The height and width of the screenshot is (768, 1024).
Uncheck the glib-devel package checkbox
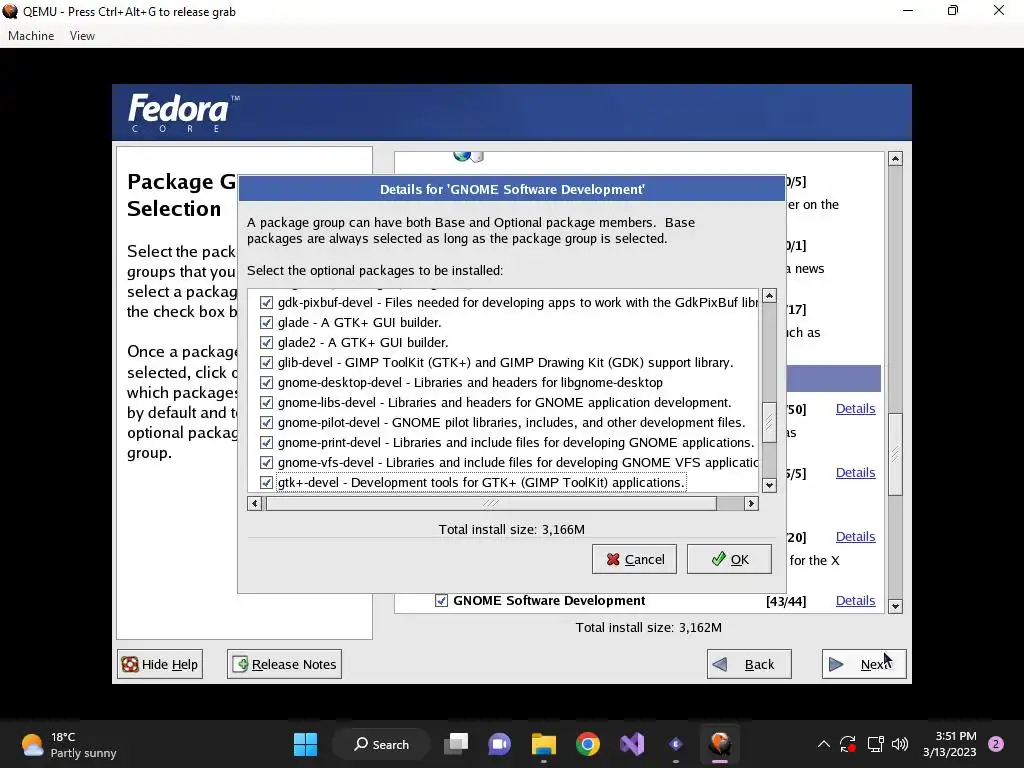[266, 362]
